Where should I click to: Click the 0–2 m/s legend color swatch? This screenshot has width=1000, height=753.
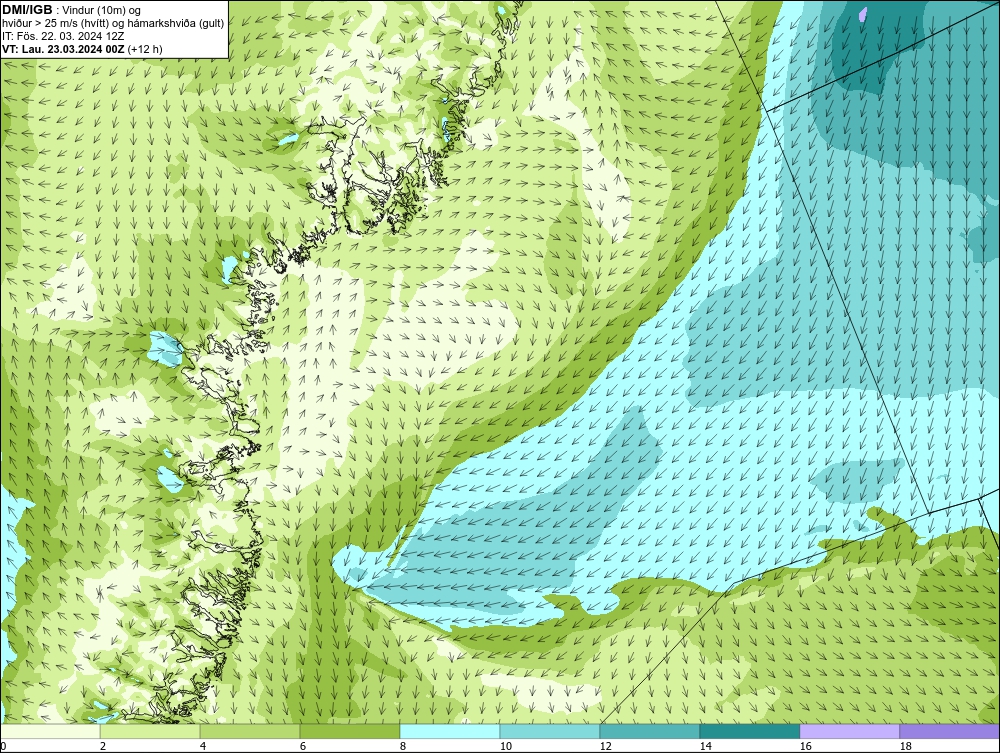point(50,731)
